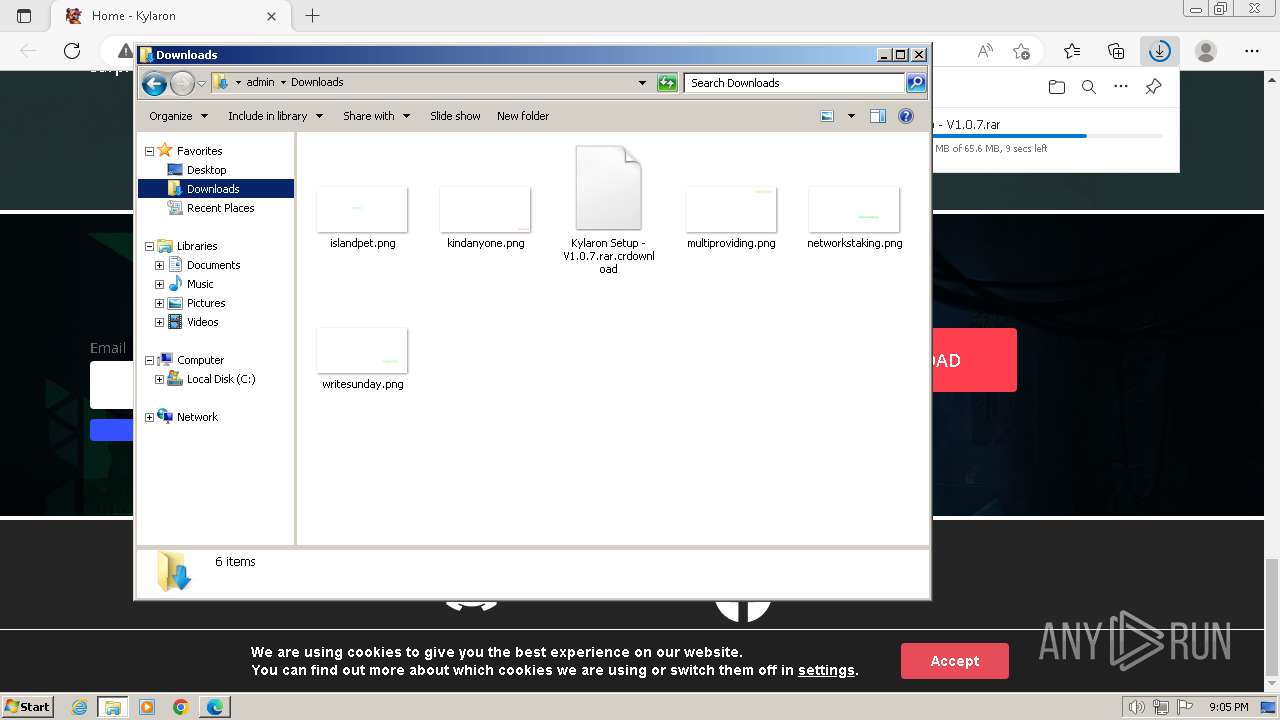Open the Organize menu
Image resolution: width=1280 pixels, height=720 pixels.
click(x=178, y=116)
